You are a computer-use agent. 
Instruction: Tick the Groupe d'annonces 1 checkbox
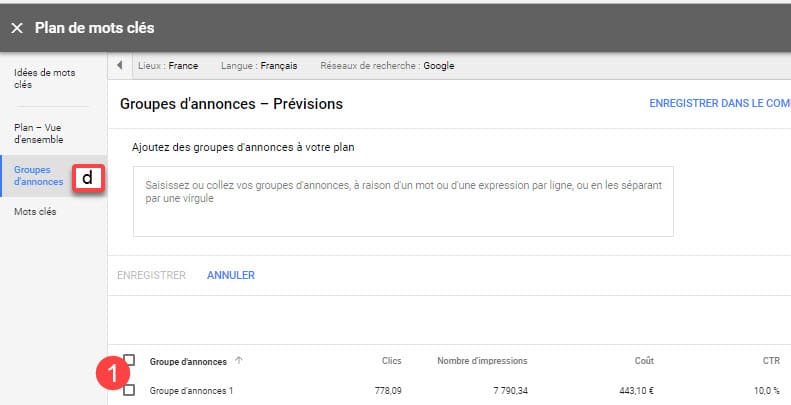(x=129, y=390)
